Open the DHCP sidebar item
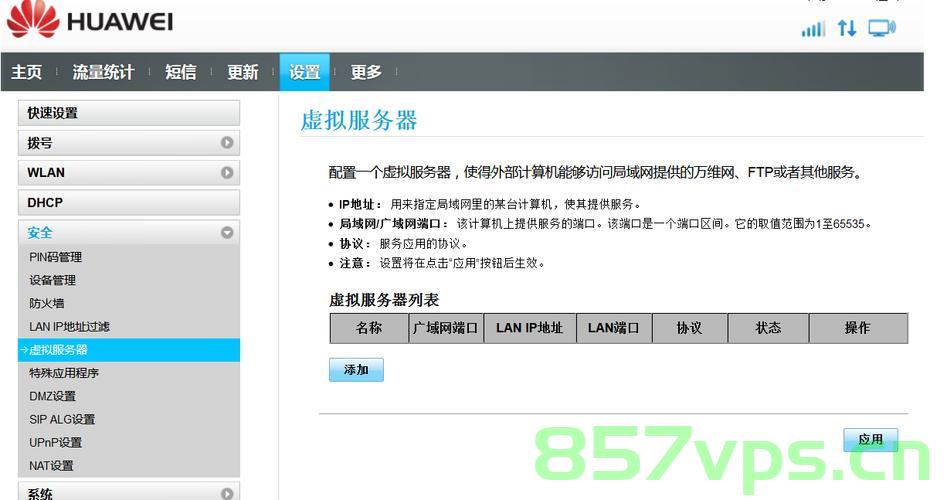947x500 pixels. point(129,202)
